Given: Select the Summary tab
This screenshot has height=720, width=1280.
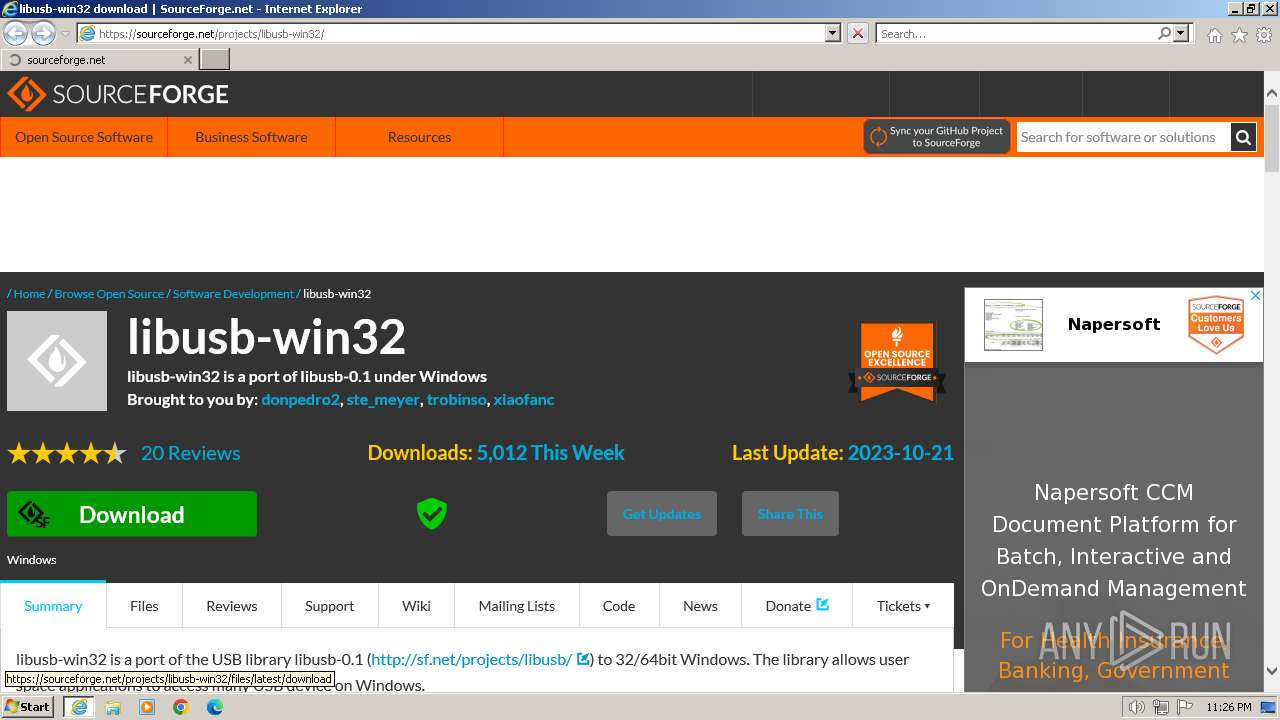Looking at the screenshot, I should (53, 606).
